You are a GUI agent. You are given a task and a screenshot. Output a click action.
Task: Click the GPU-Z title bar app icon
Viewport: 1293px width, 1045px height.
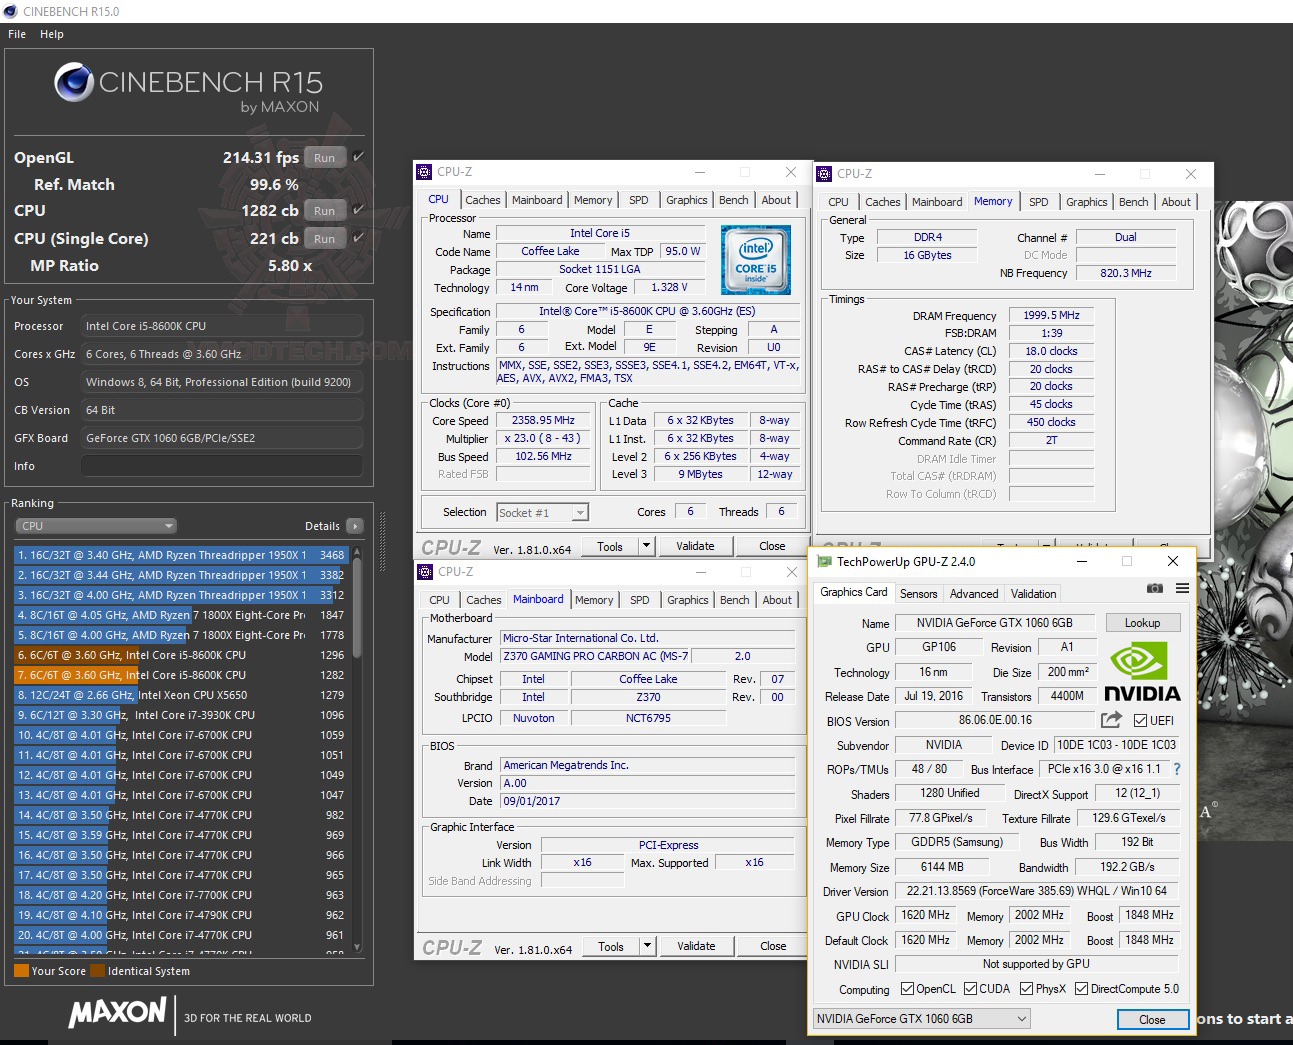824,562
